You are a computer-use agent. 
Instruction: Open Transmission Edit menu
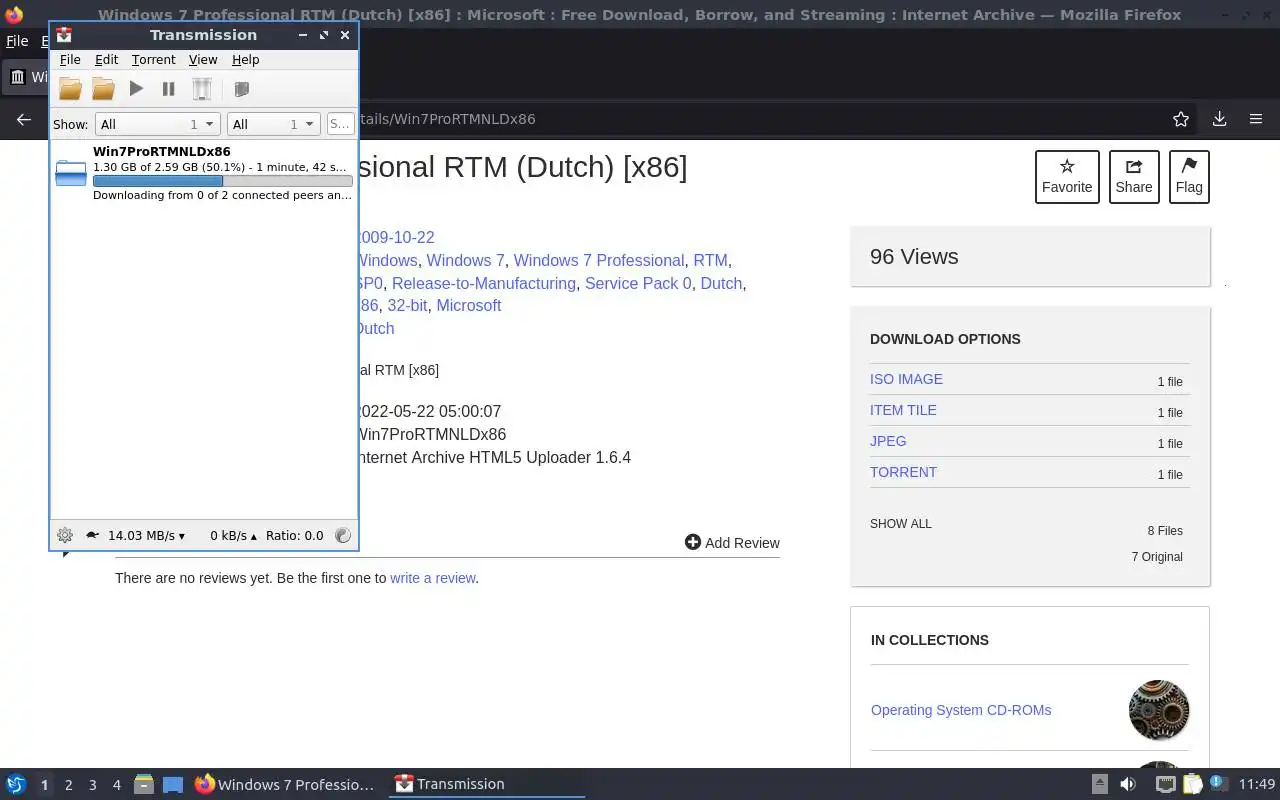point(106,60)
